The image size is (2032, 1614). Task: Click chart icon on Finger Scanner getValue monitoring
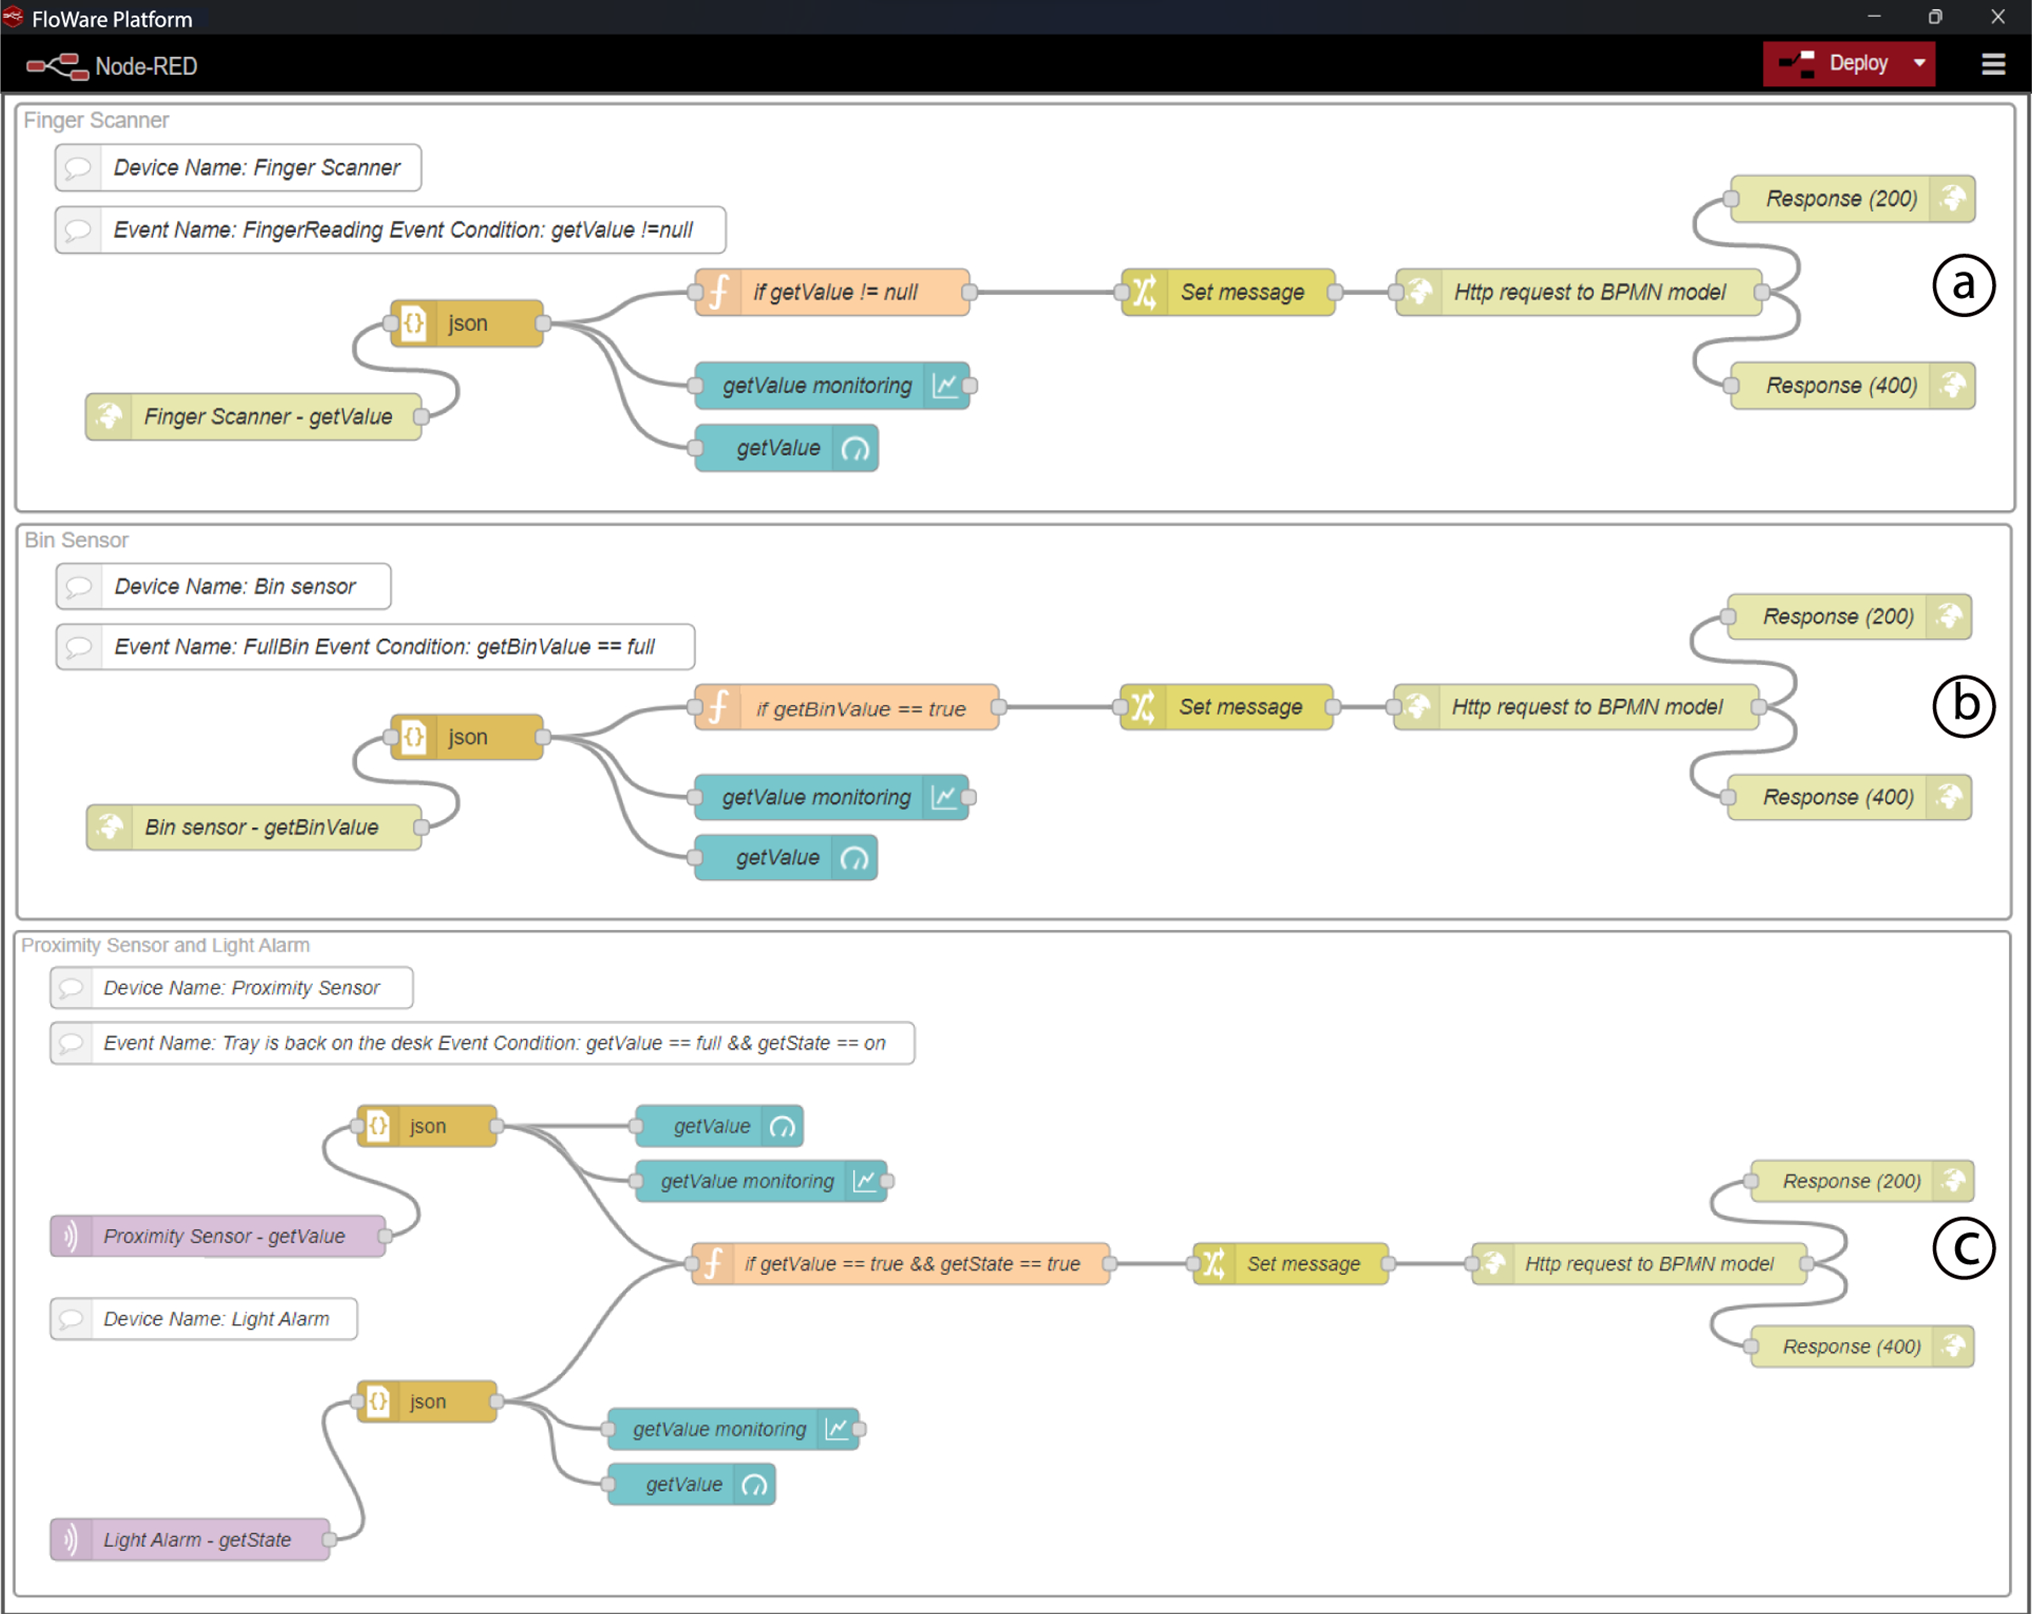[945, 386]
